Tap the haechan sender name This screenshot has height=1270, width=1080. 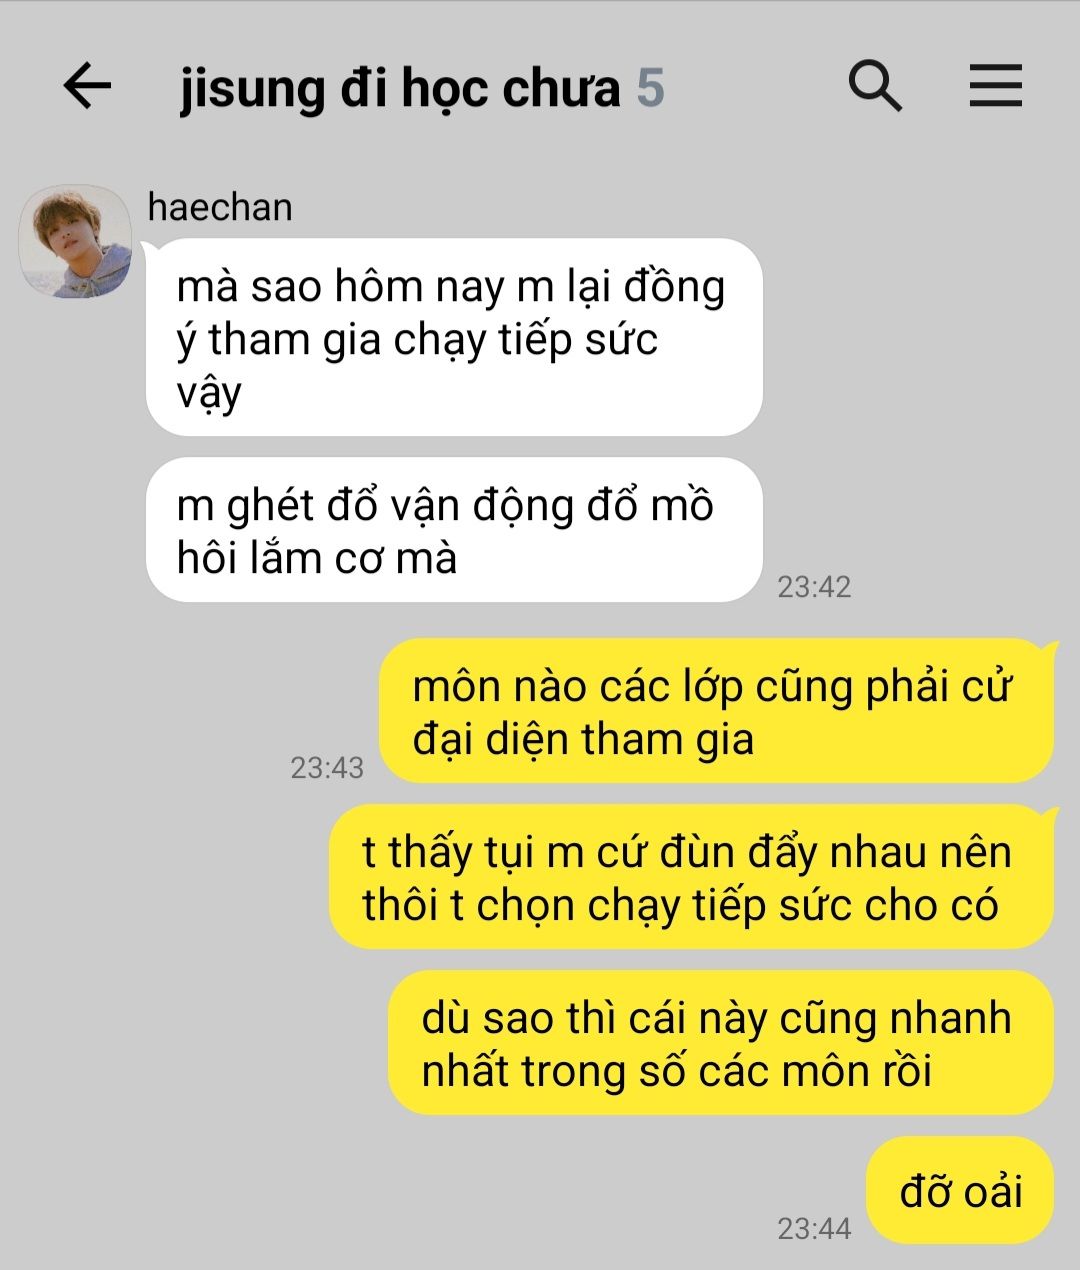[220, 207]
